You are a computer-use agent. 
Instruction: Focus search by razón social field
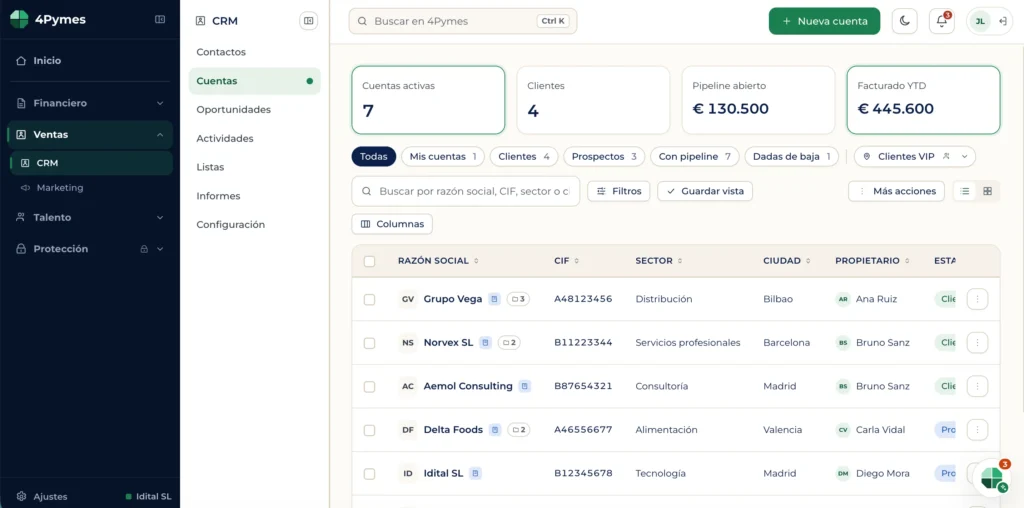pyautogui.click(x=466, y=191)
